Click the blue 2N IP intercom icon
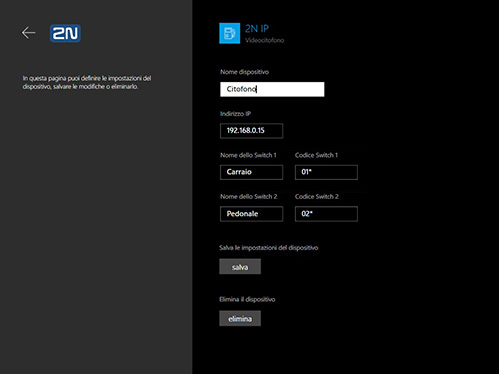 (230, 33)
